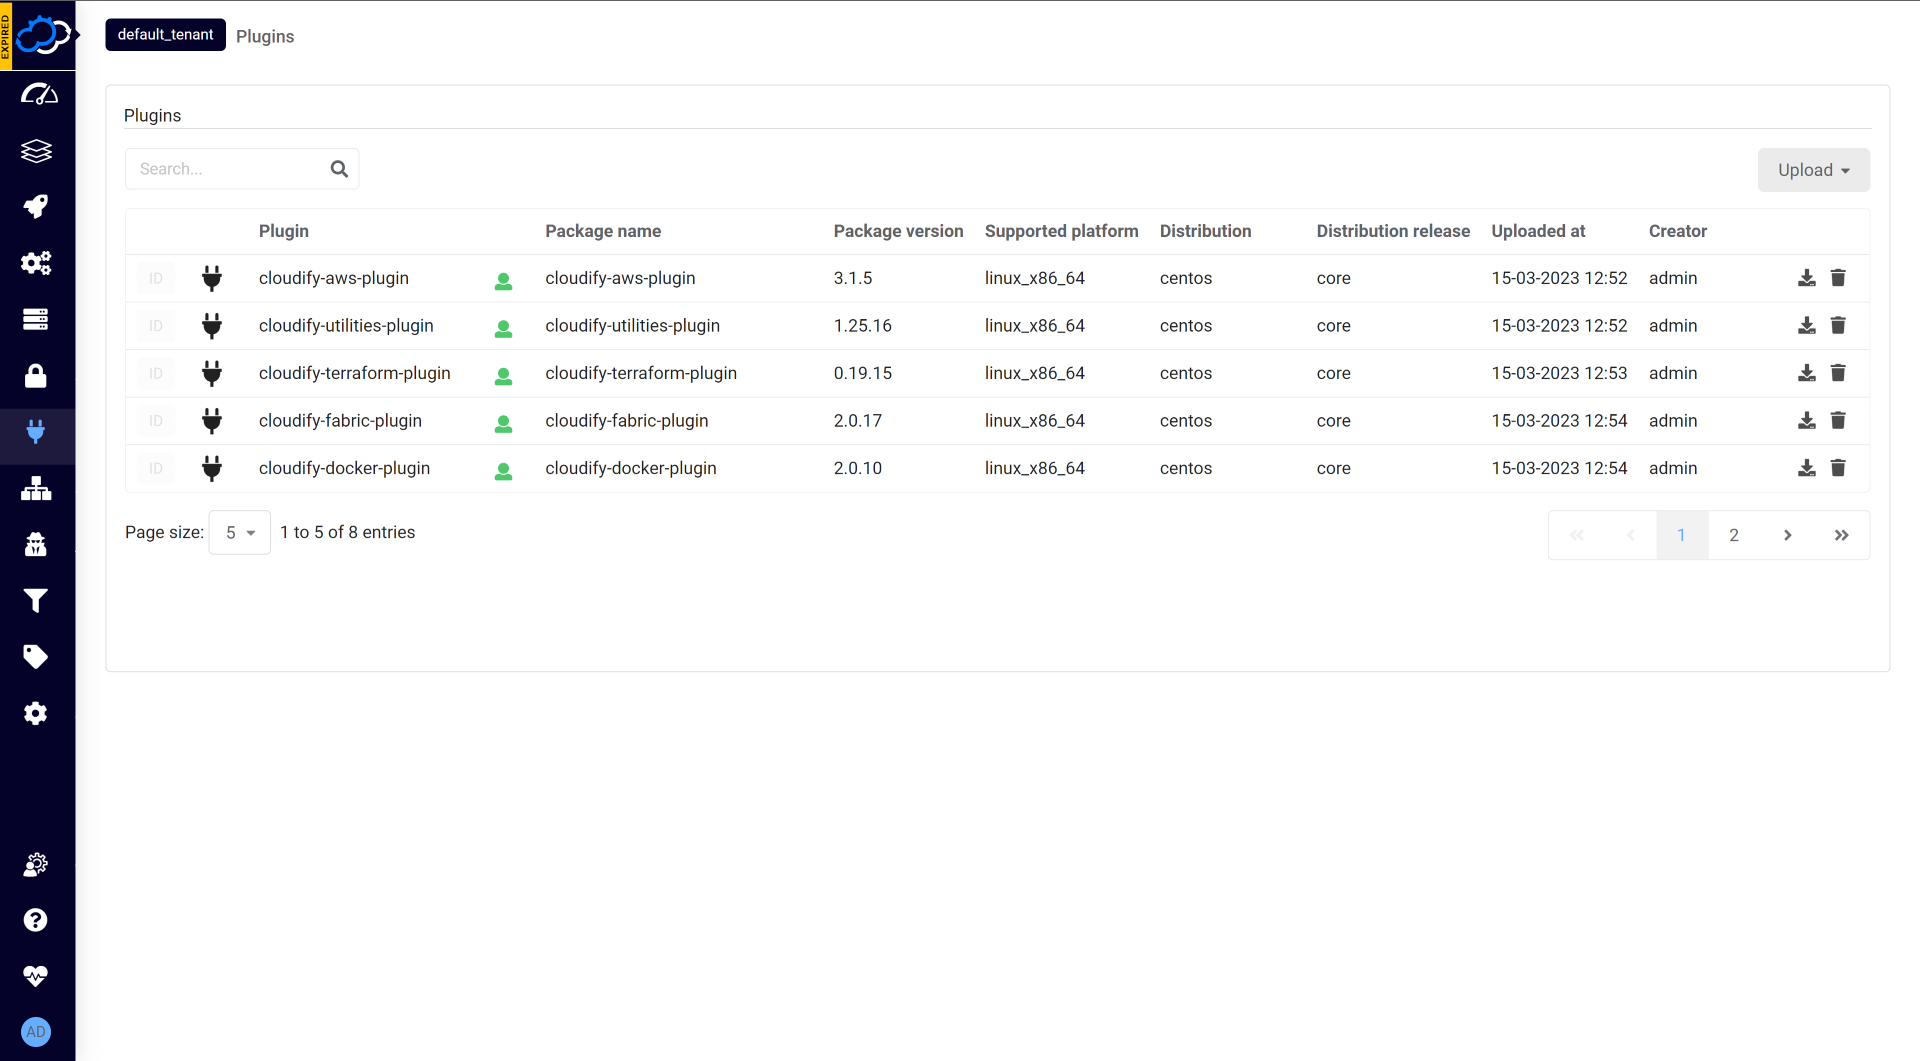Delete the cloudify-utilities-plugin
Screen dimensions: 1920x1061
pyautogui.click(x=1838, y=325)
